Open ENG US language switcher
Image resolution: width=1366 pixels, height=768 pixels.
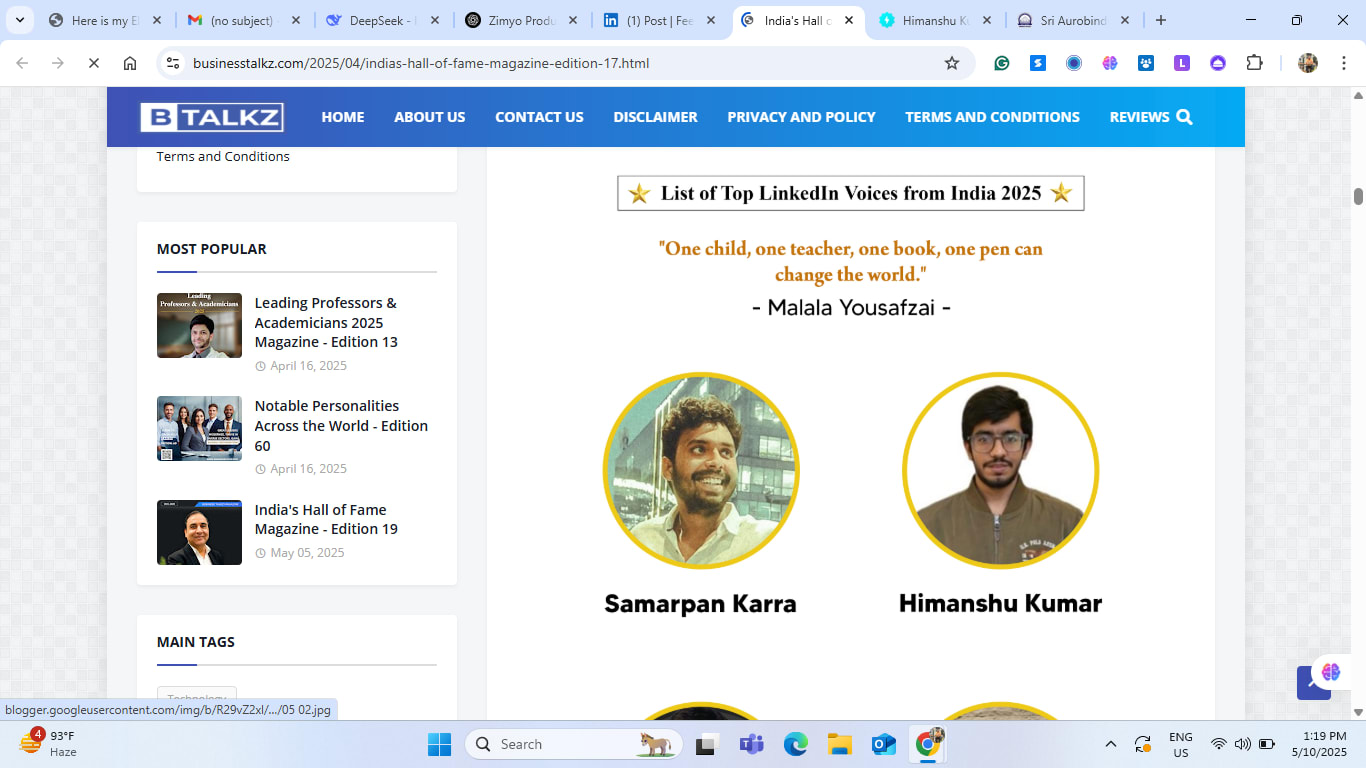[1180, 744]
